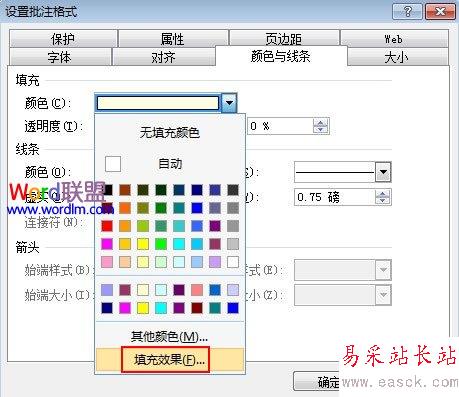Switch to the 对齐 tab

[x=163, y=57]
